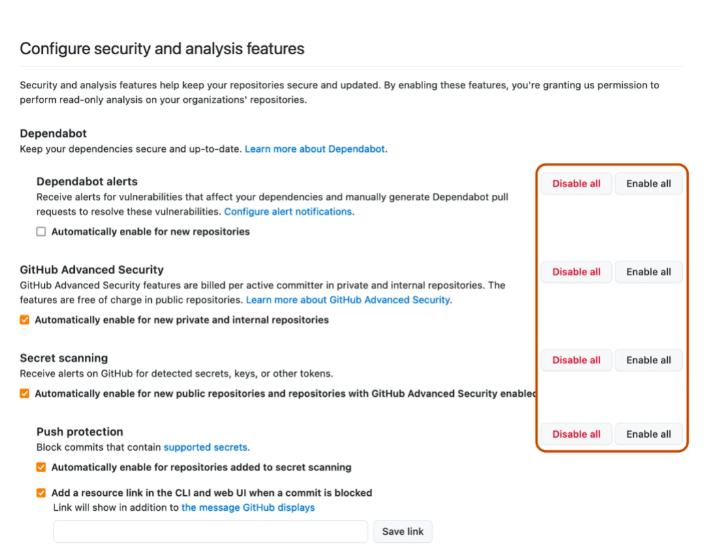Screen dimensions: 725x553
Task: Open the supported secrets link
Action: pyautogui.click(x=205, y=448)
